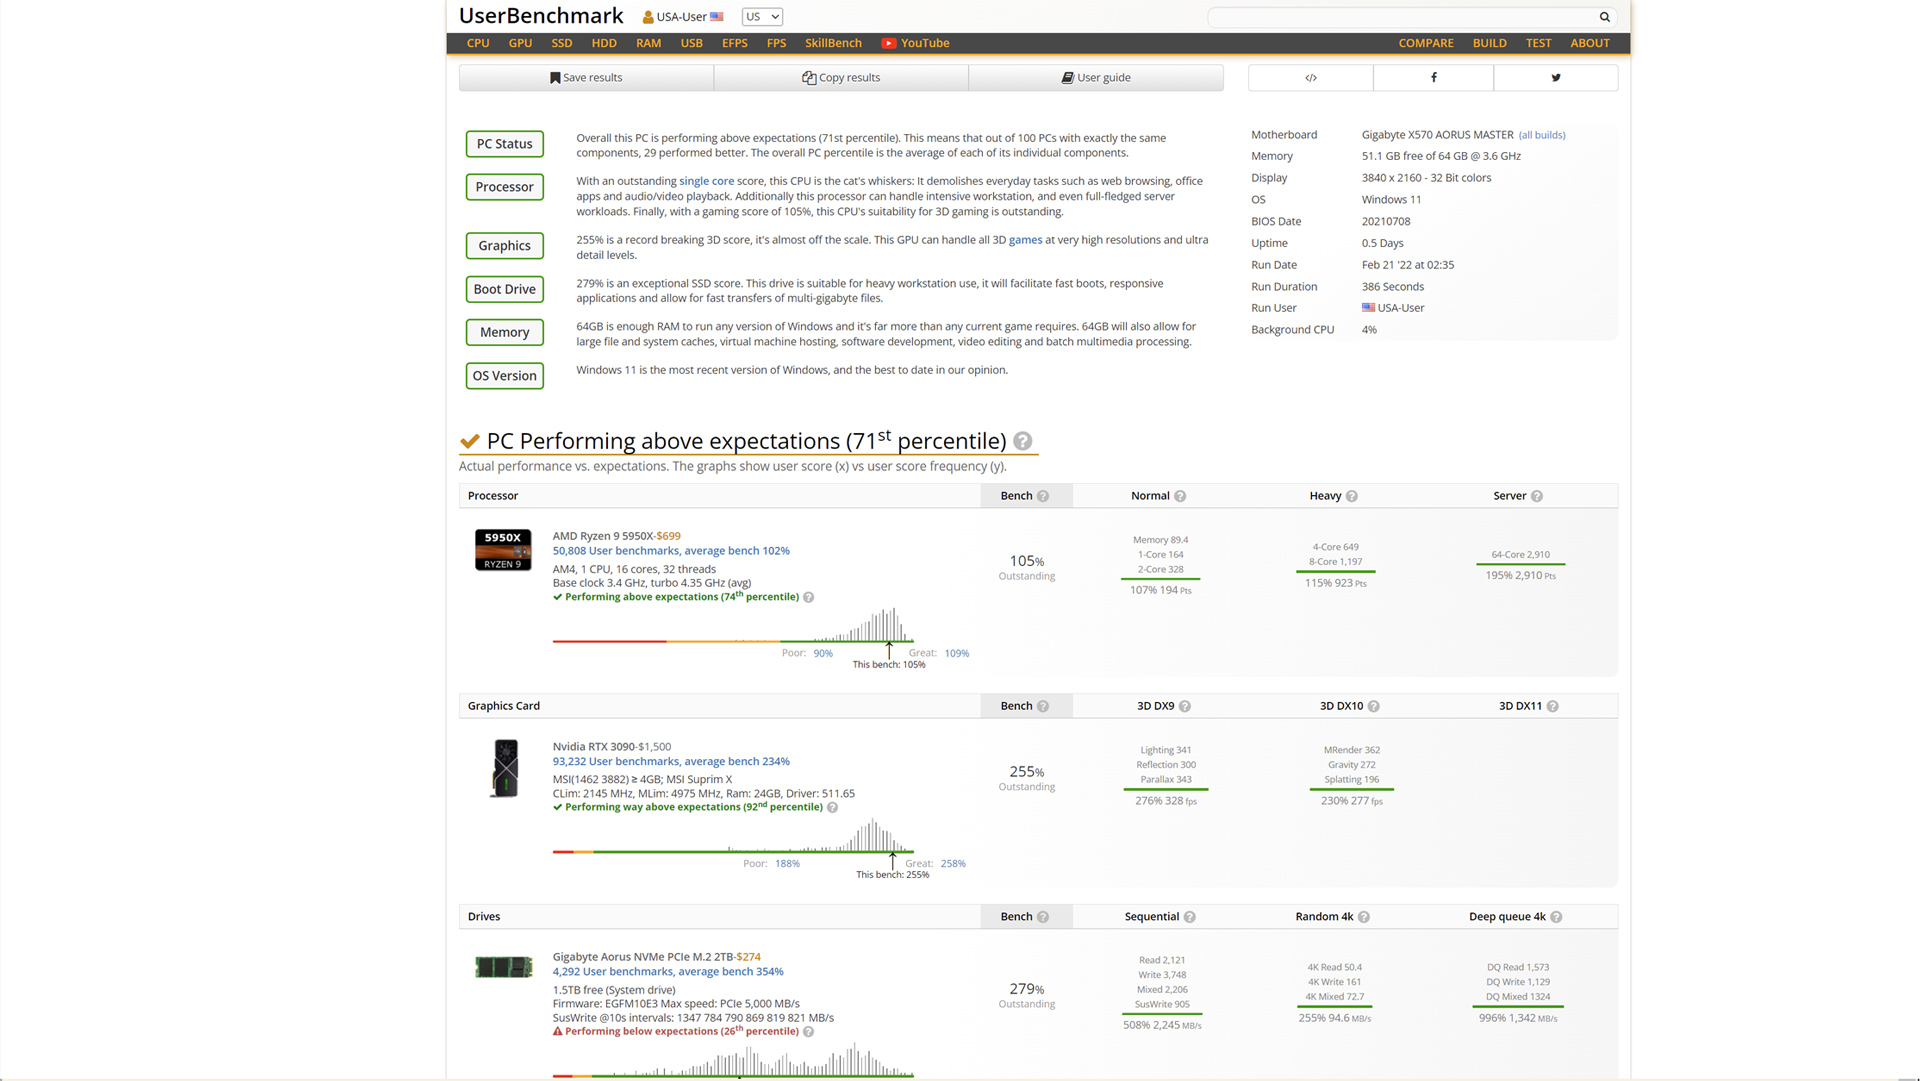Click help icon beside Sequential header

click(1189, 917)
